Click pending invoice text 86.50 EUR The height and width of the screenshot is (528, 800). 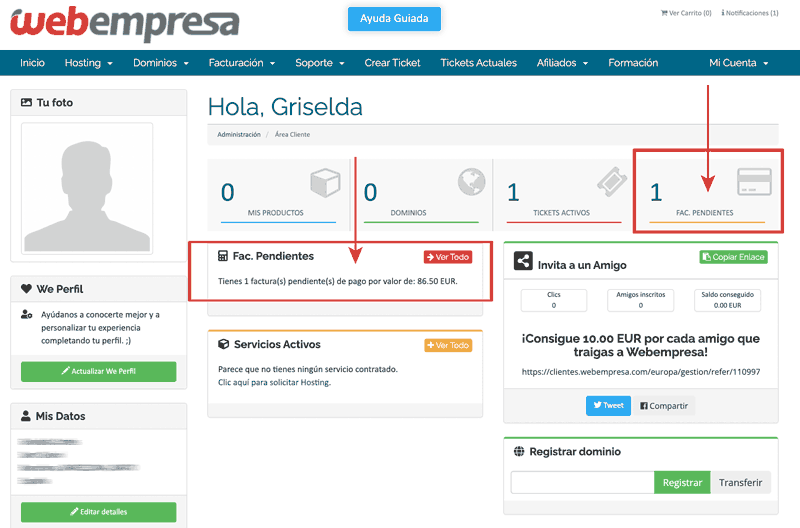(x=338, y=281)
